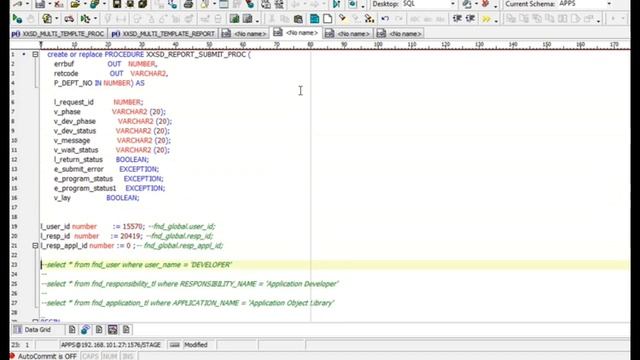Click the XXSD_REPORT_SUBMIT_PROC procedure name
This screenshot has width=640, height=360.
point(196,54)
